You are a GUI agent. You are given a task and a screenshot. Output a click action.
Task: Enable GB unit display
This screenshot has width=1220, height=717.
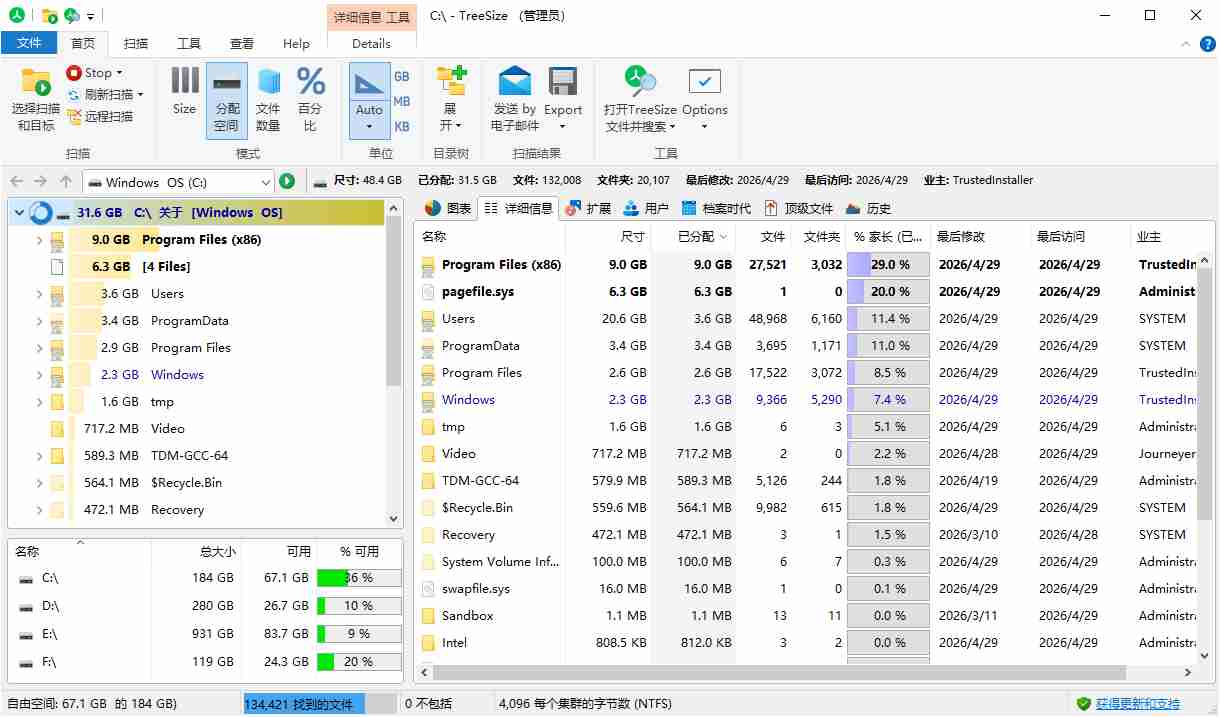tap(402, 76)
